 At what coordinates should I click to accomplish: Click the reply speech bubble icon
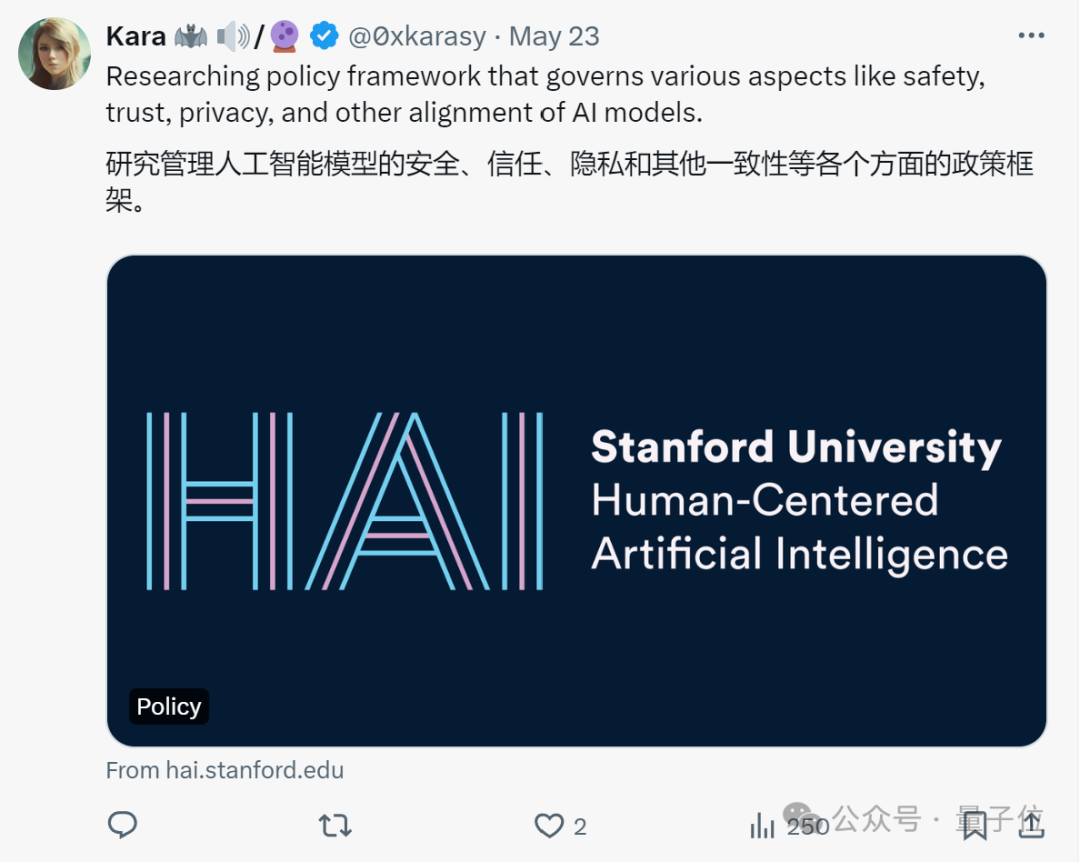[x=122, y=825]
